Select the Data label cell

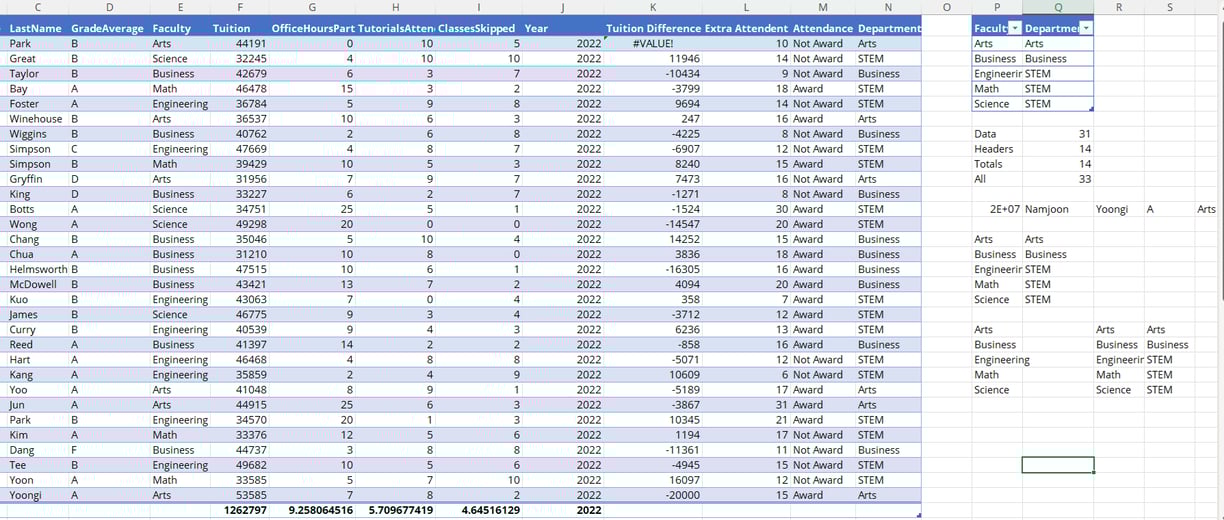[997, 134]
